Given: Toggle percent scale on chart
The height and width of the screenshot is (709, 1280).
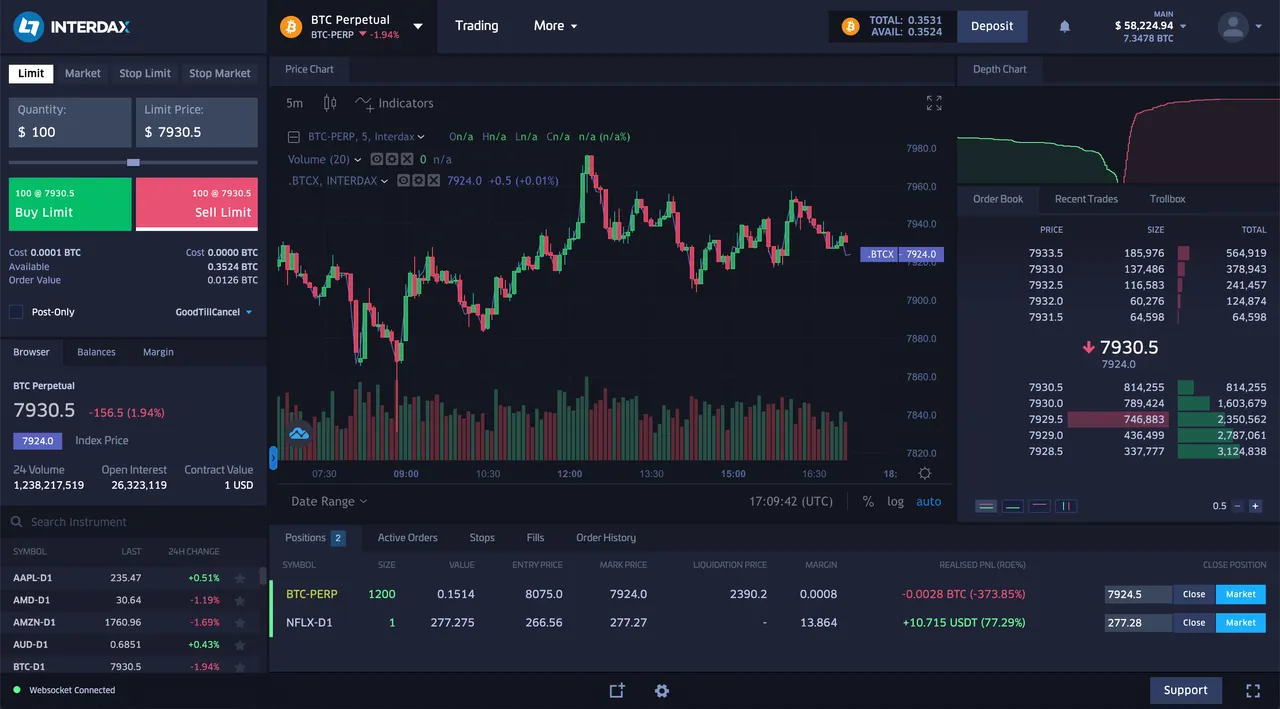Looking at the screenshot, I should pos(868,502).
